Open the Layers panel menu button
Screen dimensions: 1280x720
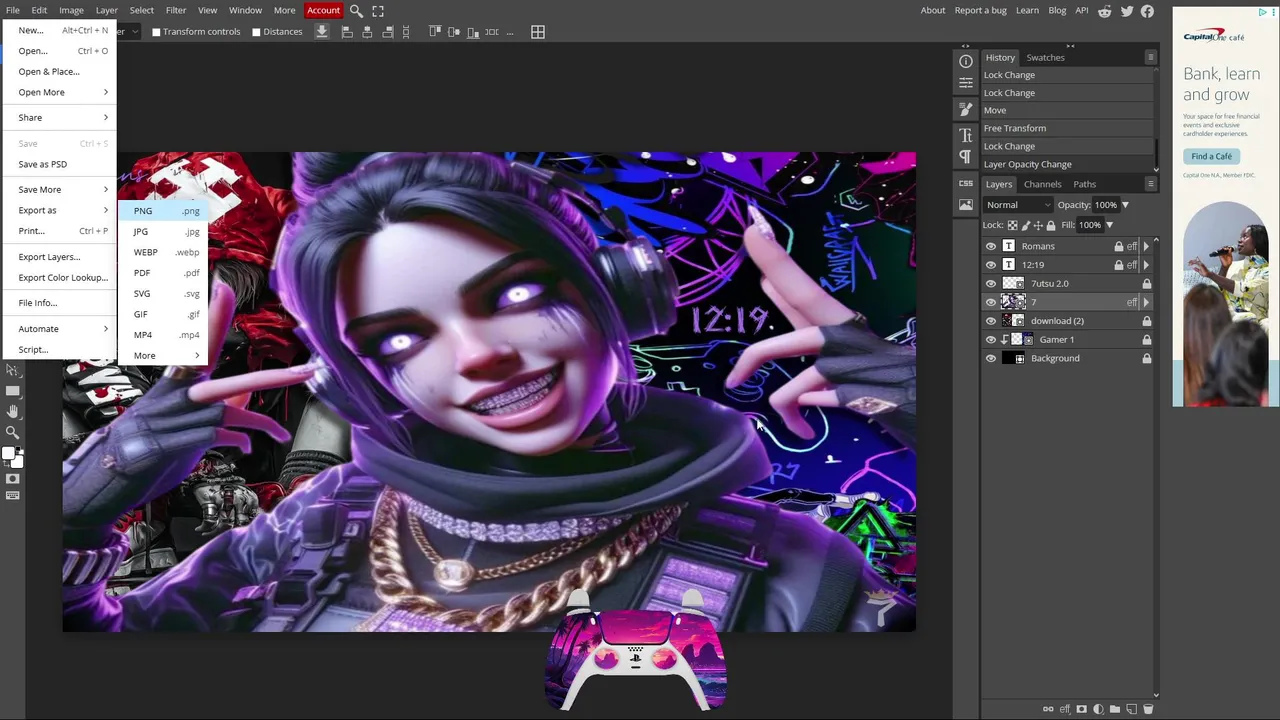tap(1151, 184)
